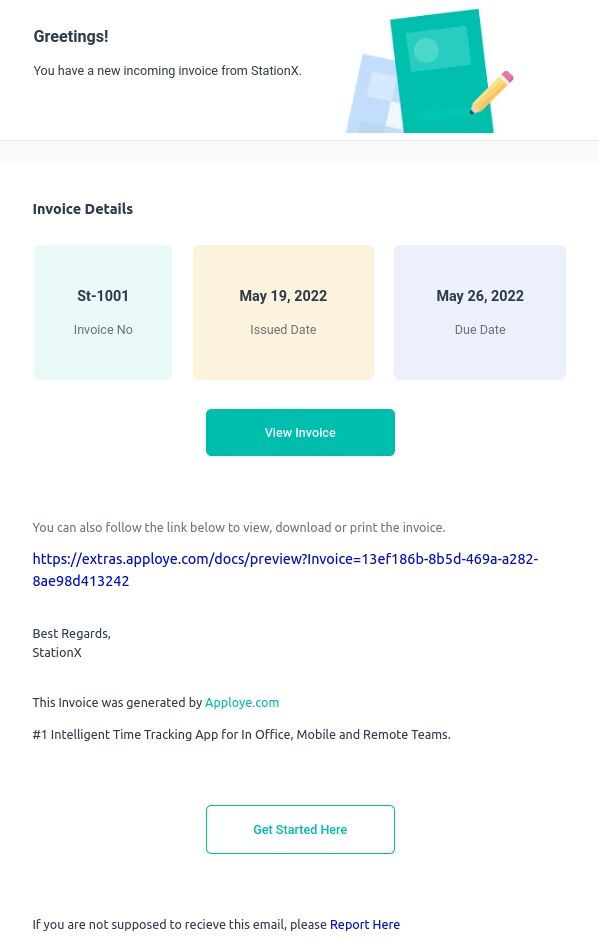Click the green invoice document illustration
This screenshot has width=599, height=946.
pos(442,71)
